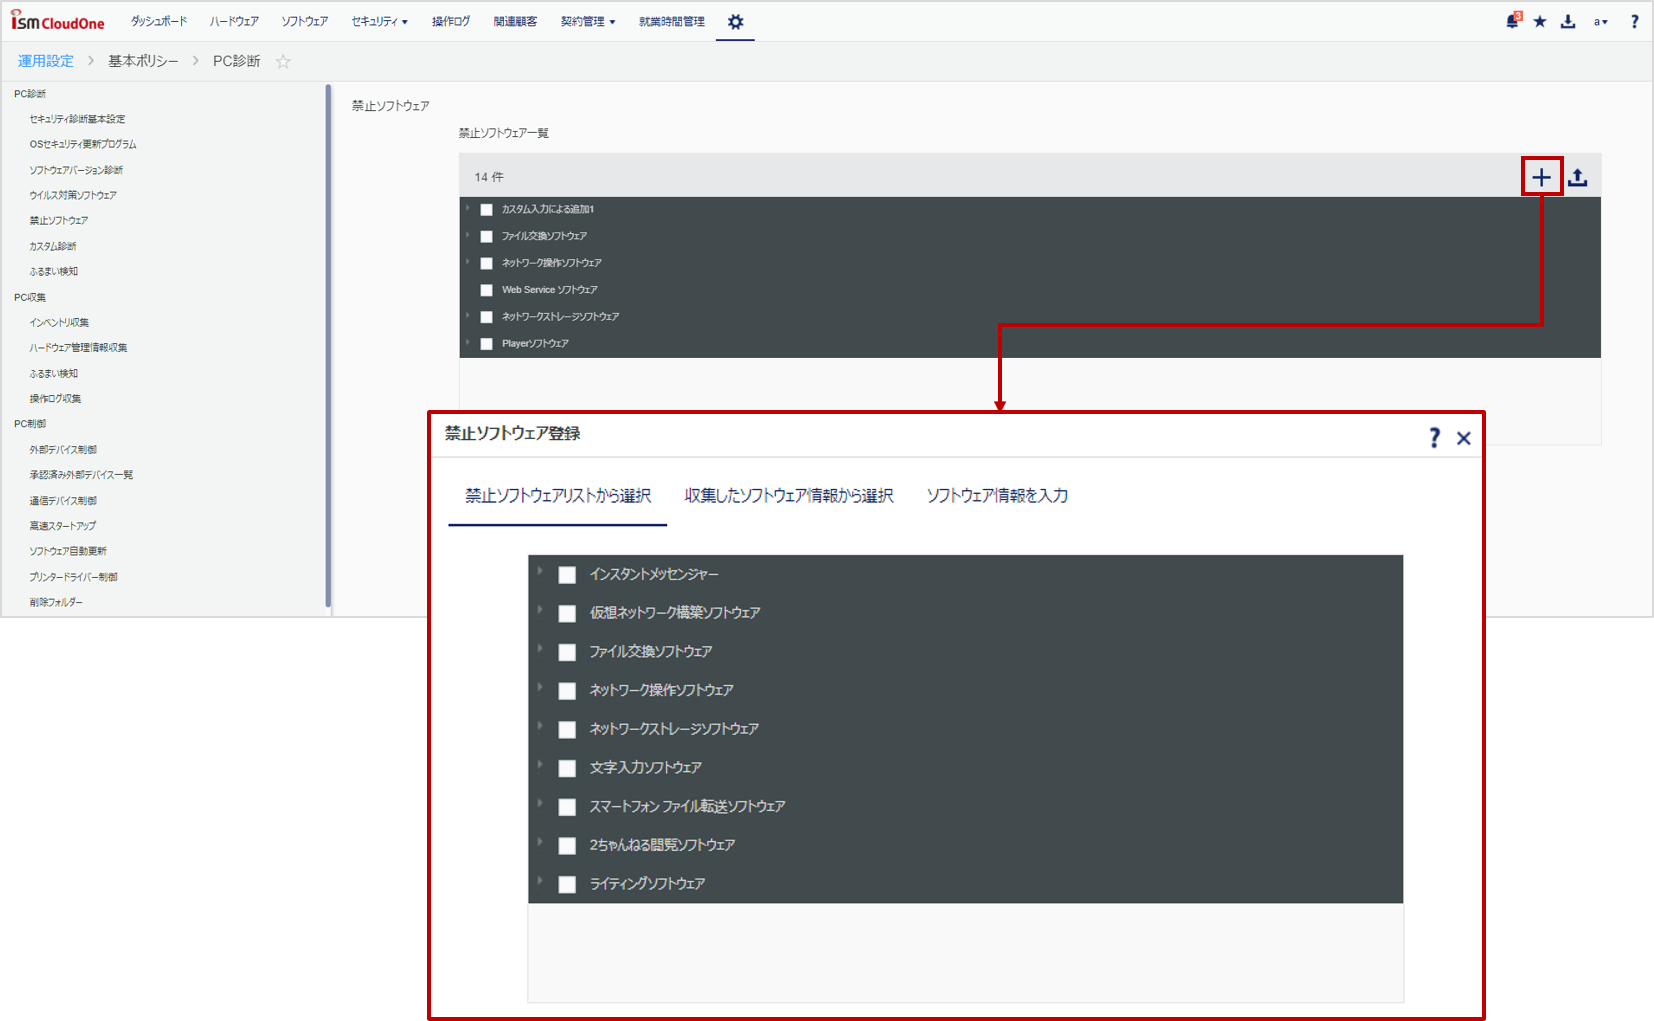Screen dimensions: 1654x1021
Task: Select 禁止ソフトウェア in the left sidebar
Action: [x=60, y=220]
